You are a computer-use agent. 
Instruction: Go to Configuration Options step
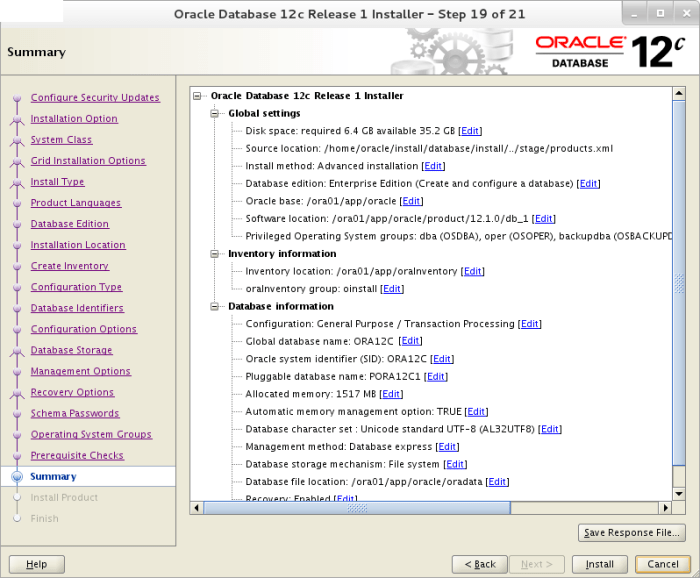coord(83,329)
